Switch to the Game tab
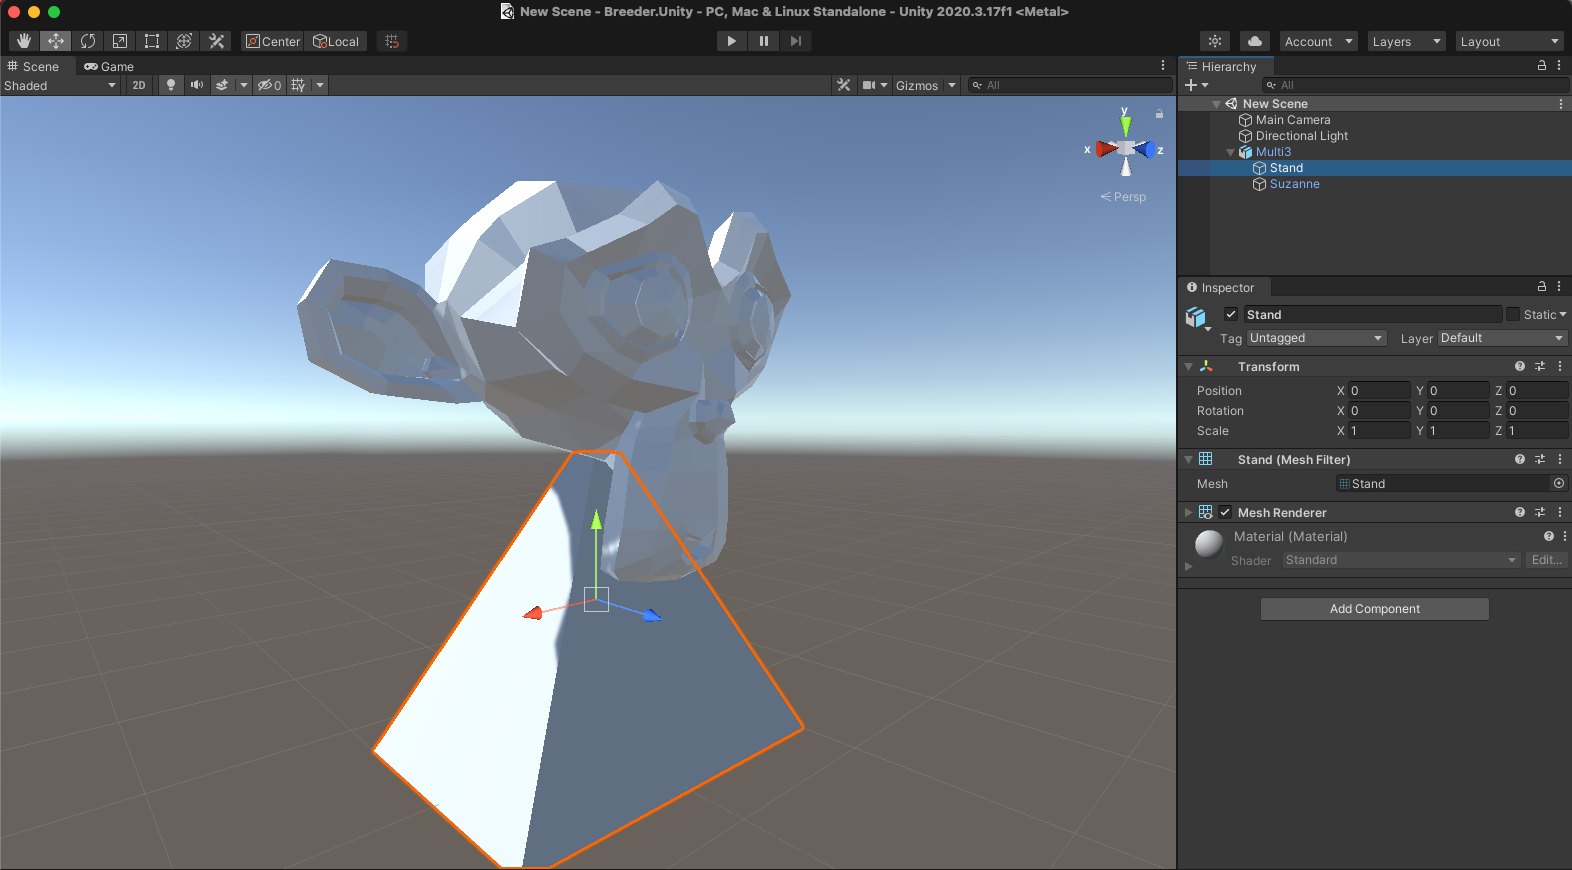Viewport: 1572px width, 870px height. (109, 67)
